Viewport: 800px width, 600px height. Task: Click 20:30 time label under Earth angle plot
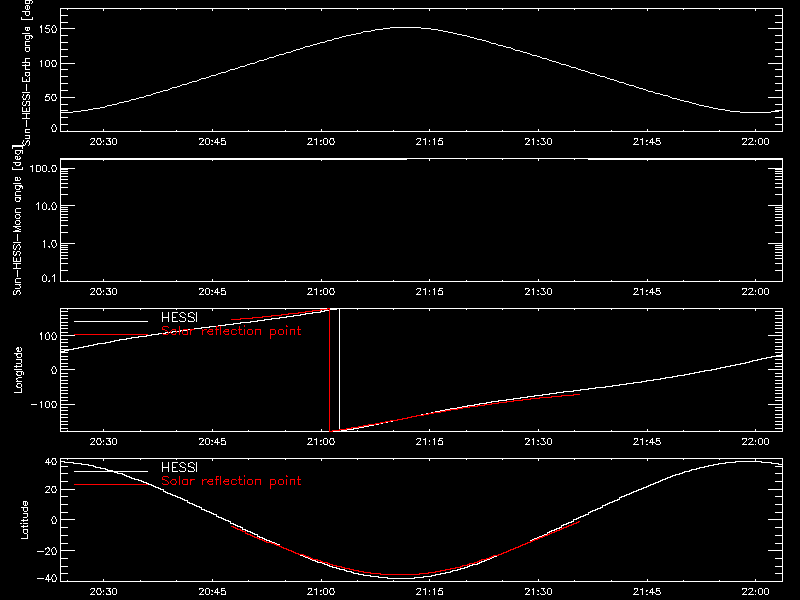pos(104,142)
